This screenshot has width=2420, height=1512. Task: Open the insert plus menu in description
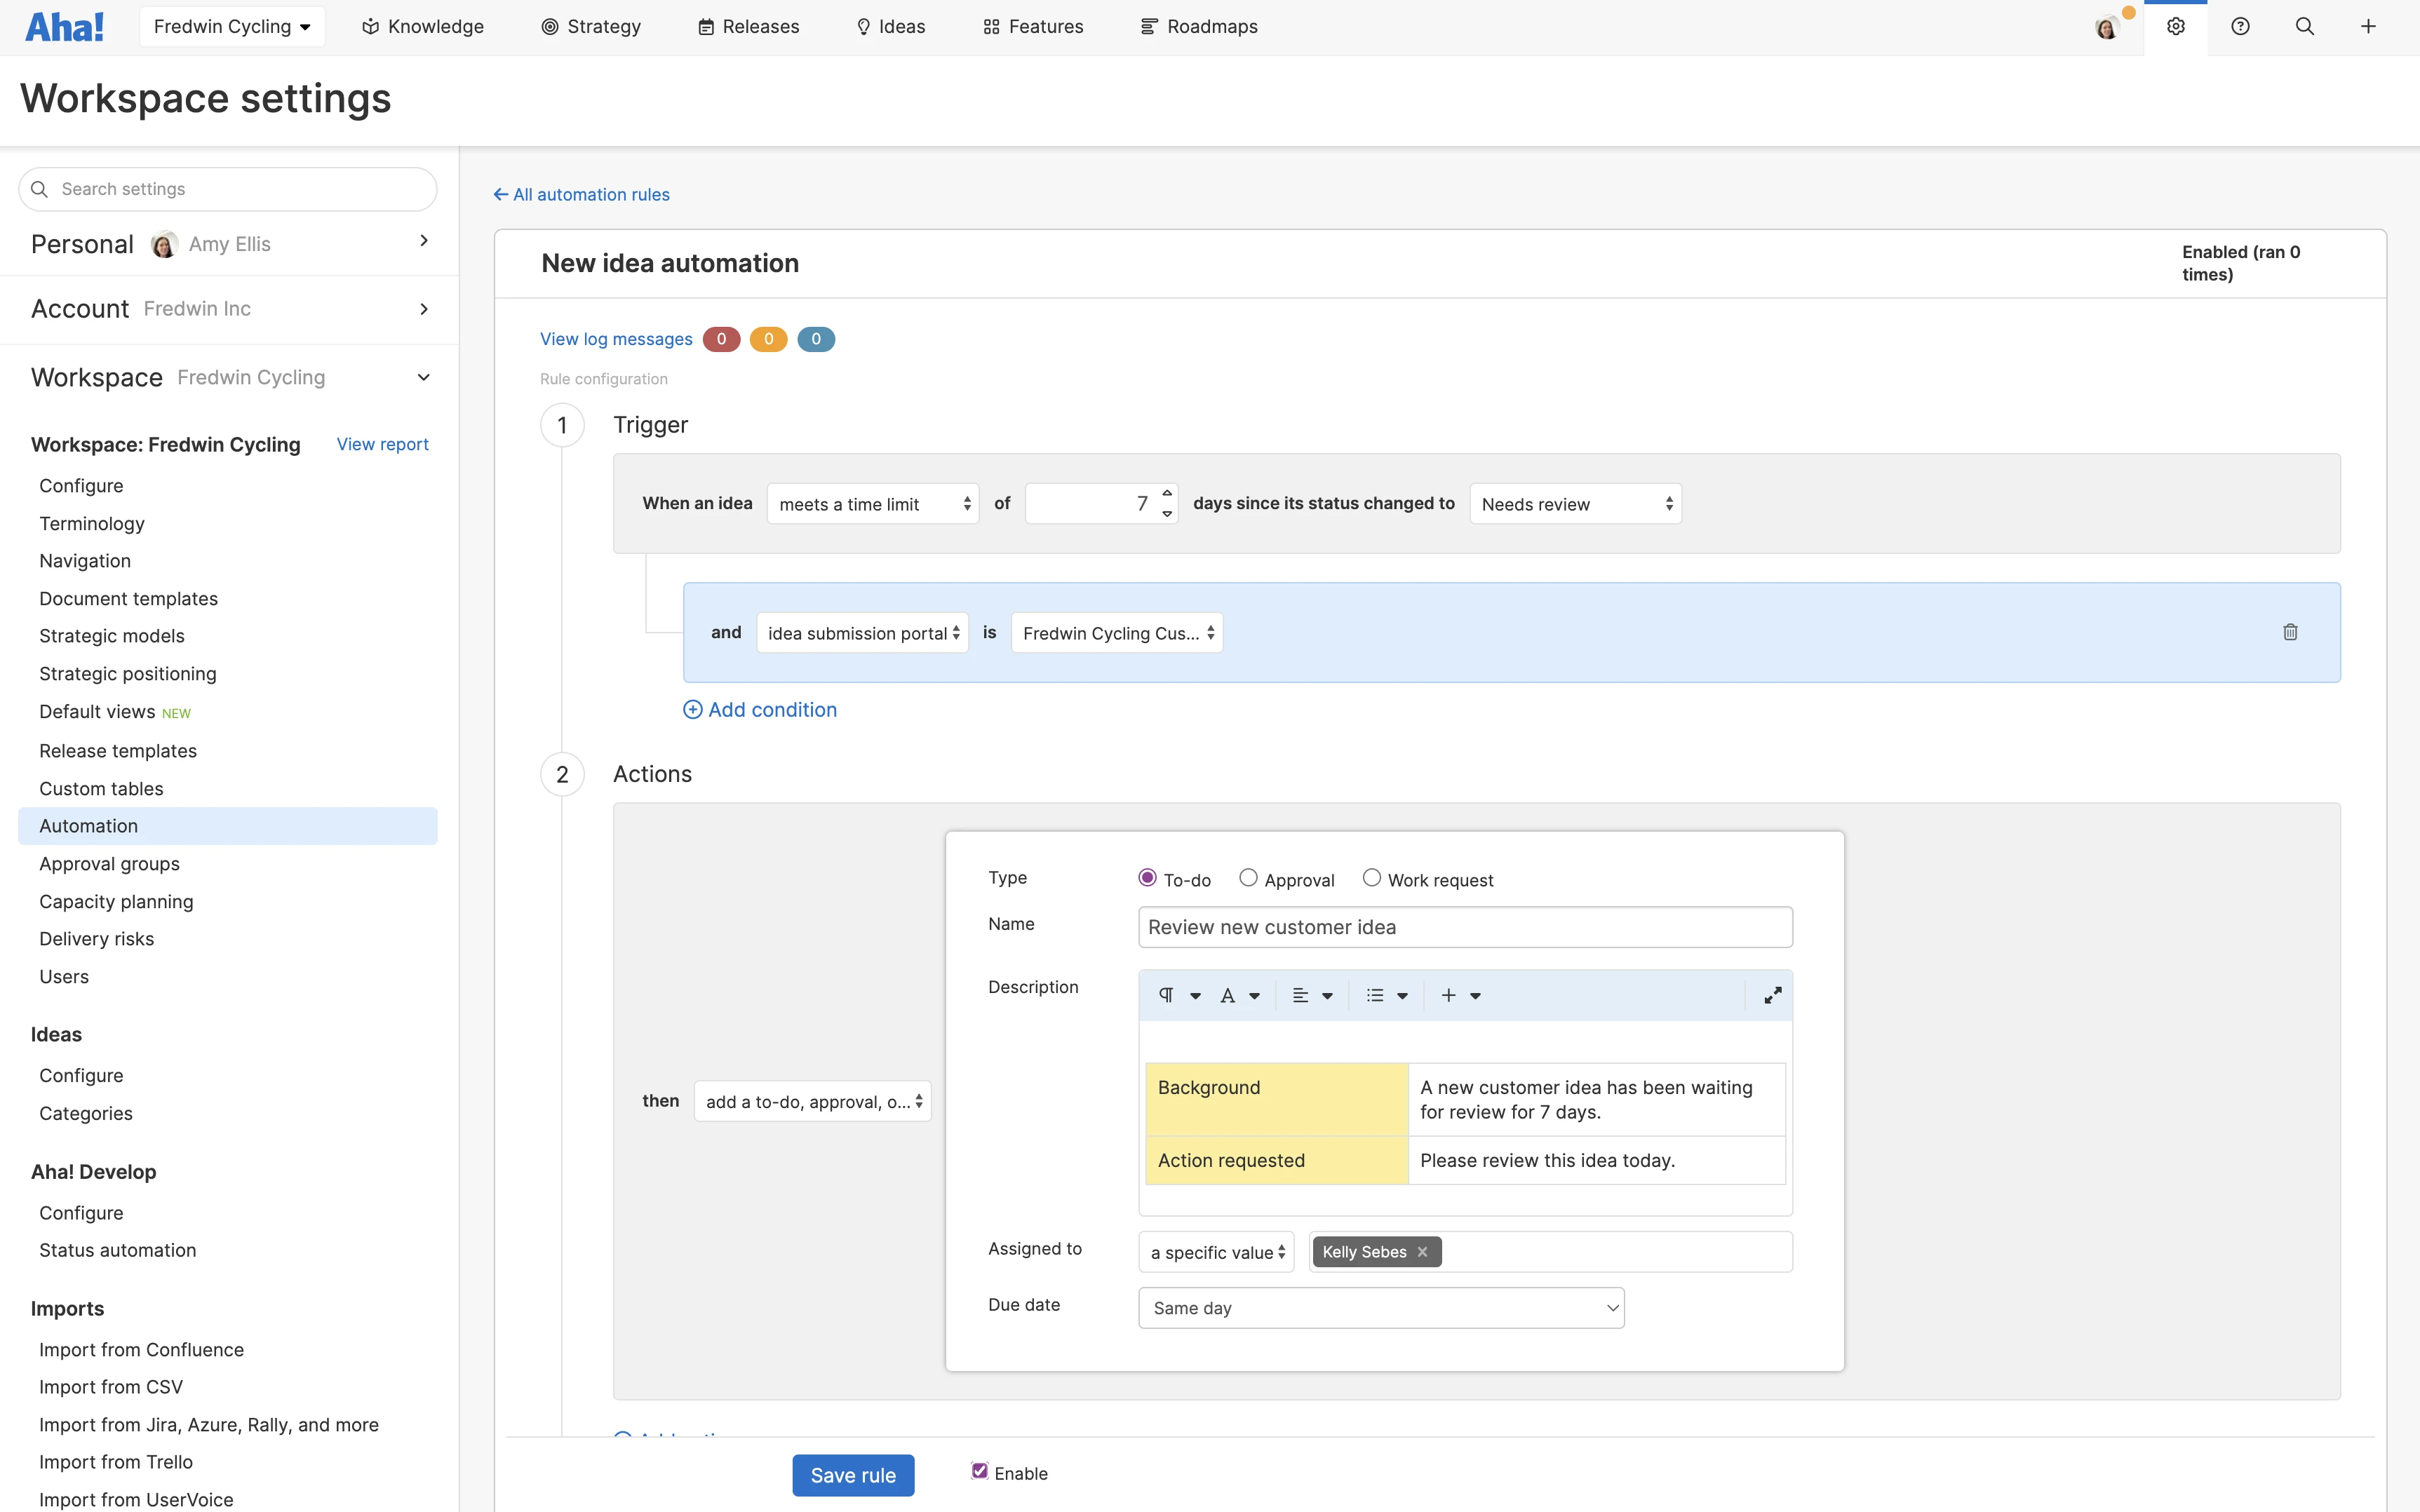click(1449, 995)
